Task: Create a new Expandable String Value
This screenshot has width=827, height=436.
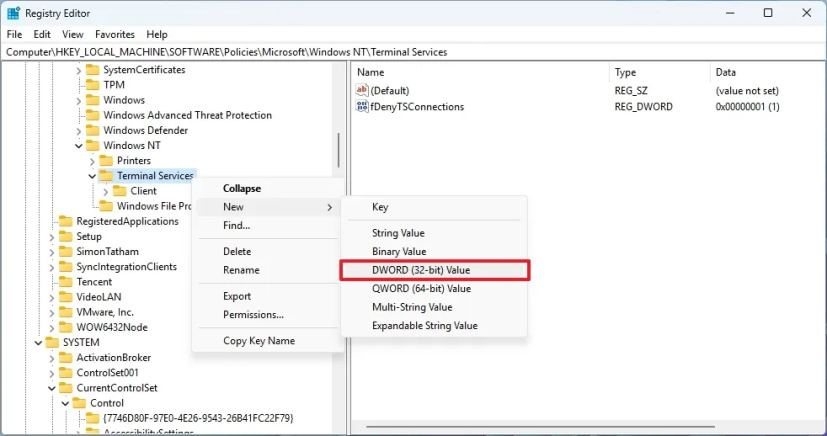Action: (x=434, y=325)
